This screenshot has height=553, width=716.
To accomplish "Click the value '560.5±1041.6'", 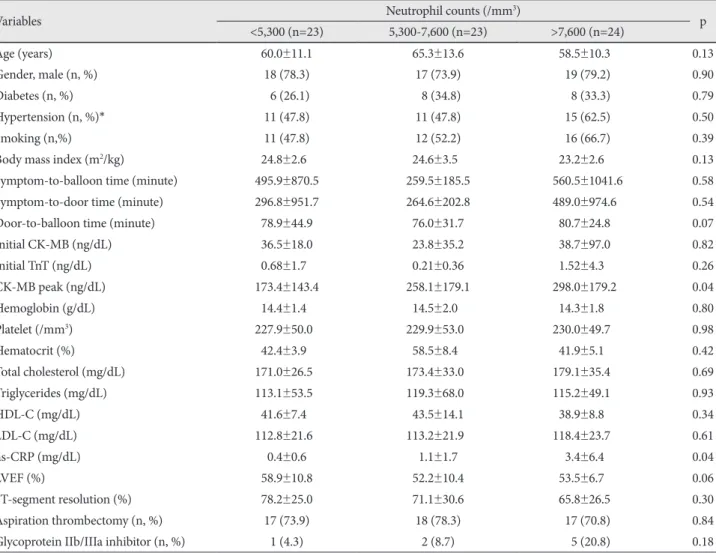I will 588,181.
